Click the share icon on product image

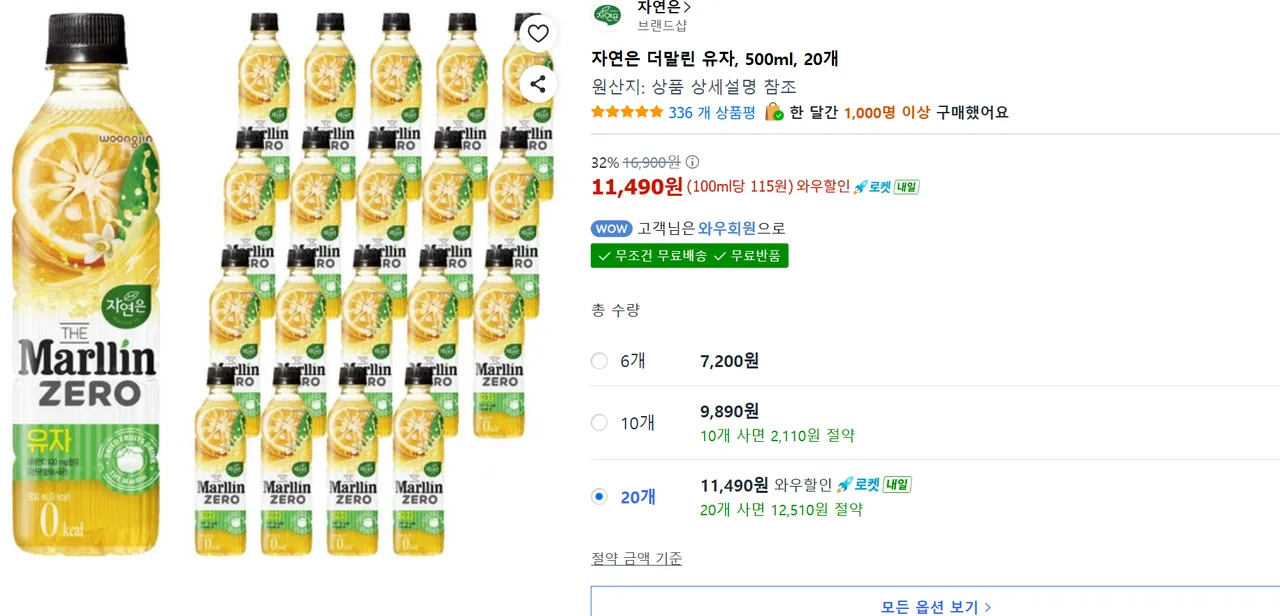tap(538, 84)
